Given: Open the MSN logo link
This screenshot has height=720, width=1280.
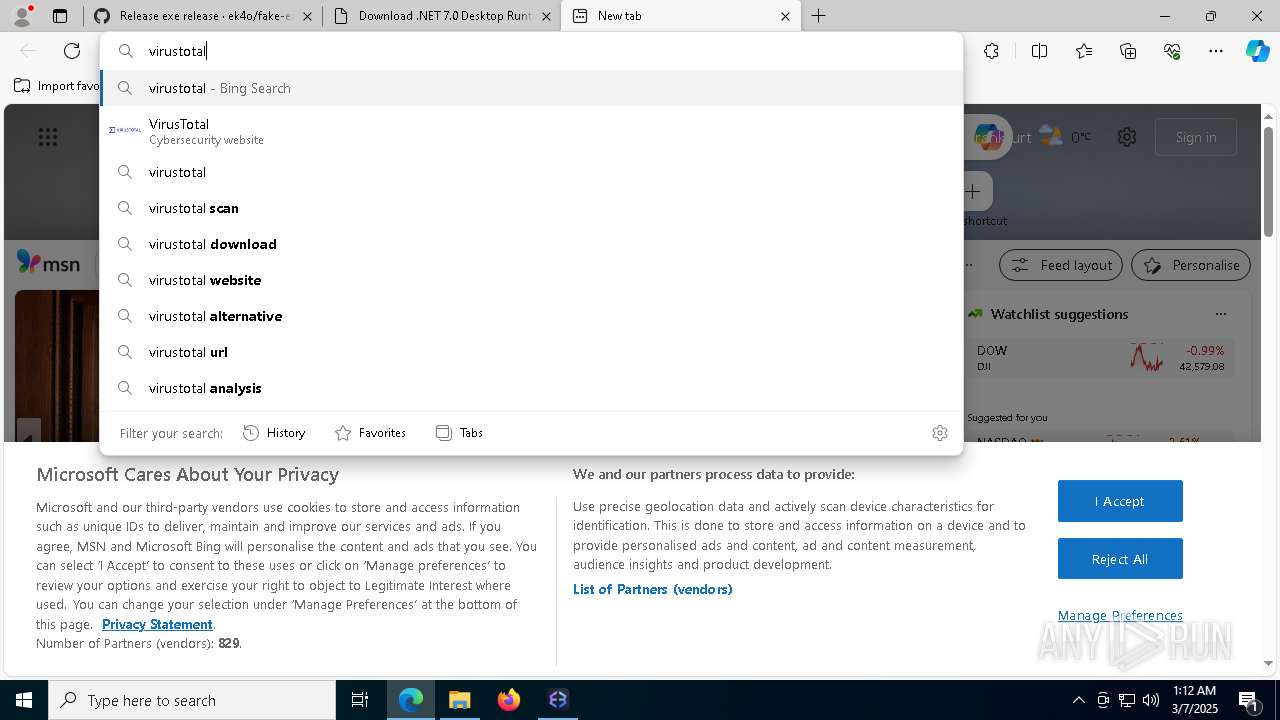Looking at the screenshot, I should click(48, 263).
